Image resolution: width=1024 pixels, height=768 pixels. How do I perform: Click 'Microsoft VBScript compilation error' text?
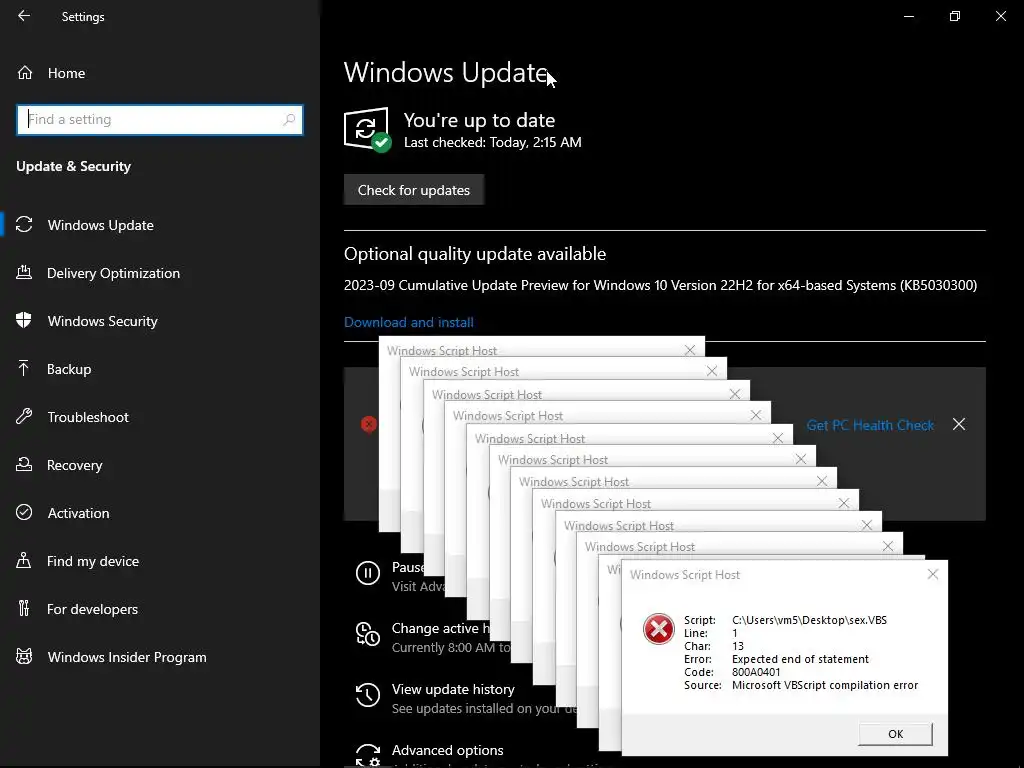pos(825,685)
